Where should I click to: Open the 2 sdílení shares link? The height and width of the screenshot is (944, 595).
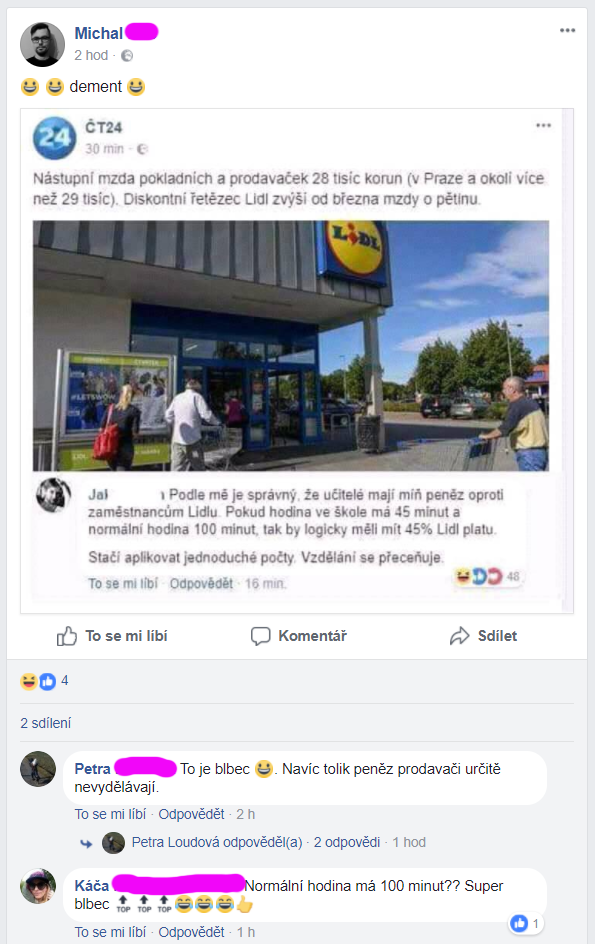(46, 723)
